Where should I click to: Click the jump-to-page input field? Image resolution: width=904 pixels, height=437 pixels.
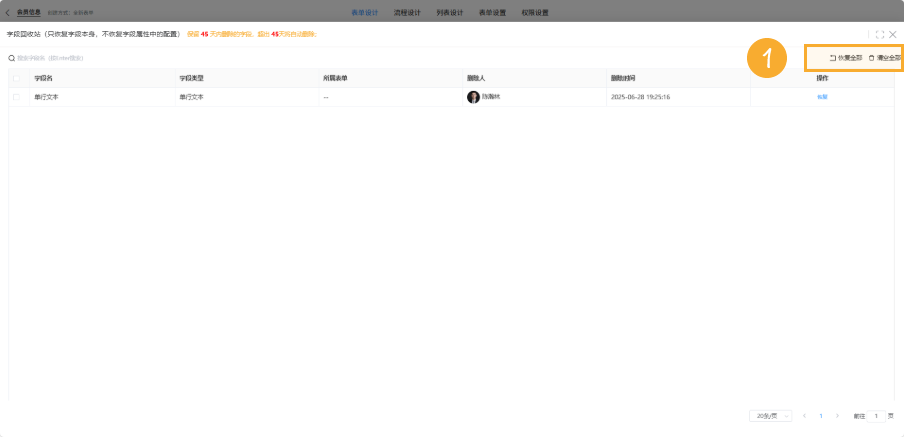(876, 416)
